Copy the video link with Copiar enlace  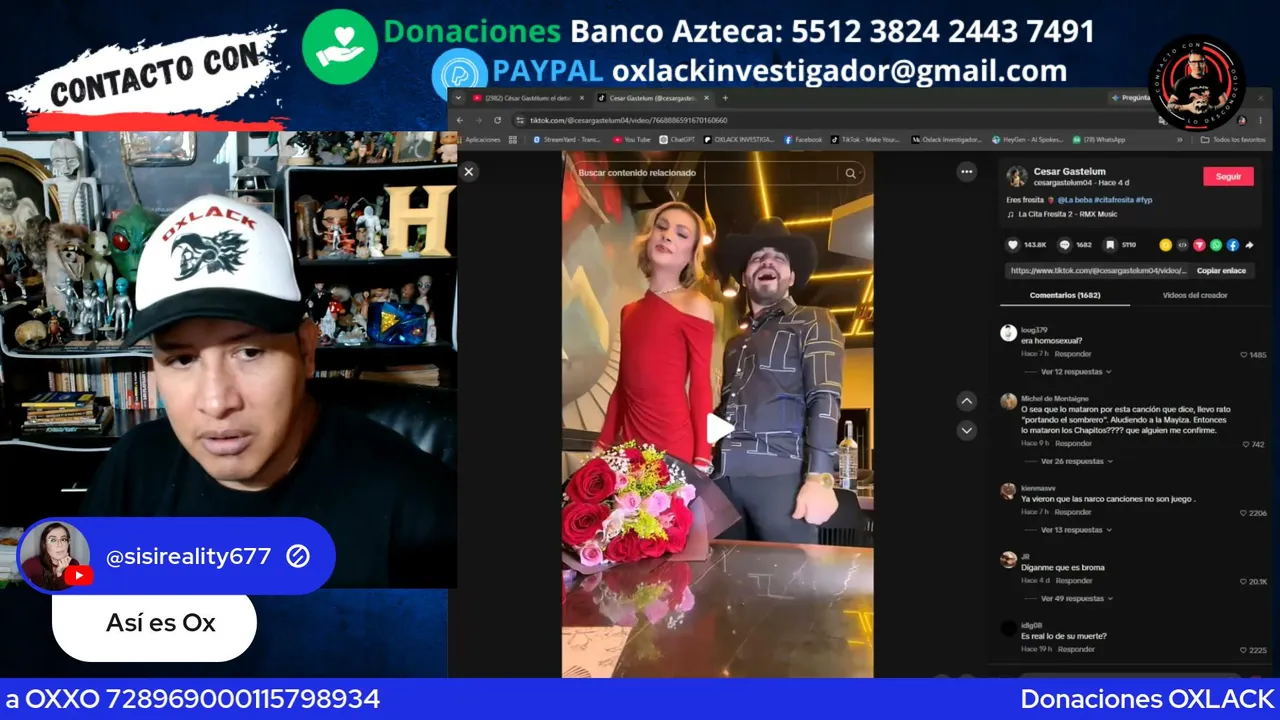1221,271
